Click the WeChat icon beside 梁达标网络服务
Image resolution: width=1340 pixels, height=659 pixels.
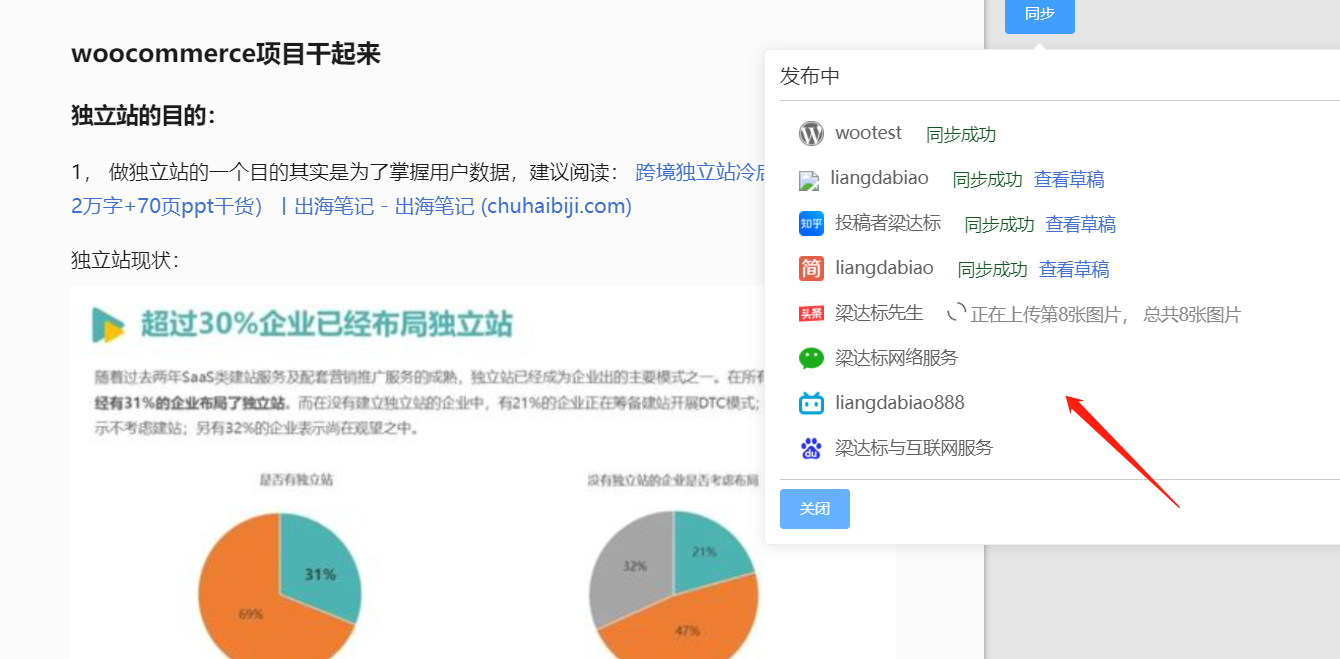click(x=811, y=358)
